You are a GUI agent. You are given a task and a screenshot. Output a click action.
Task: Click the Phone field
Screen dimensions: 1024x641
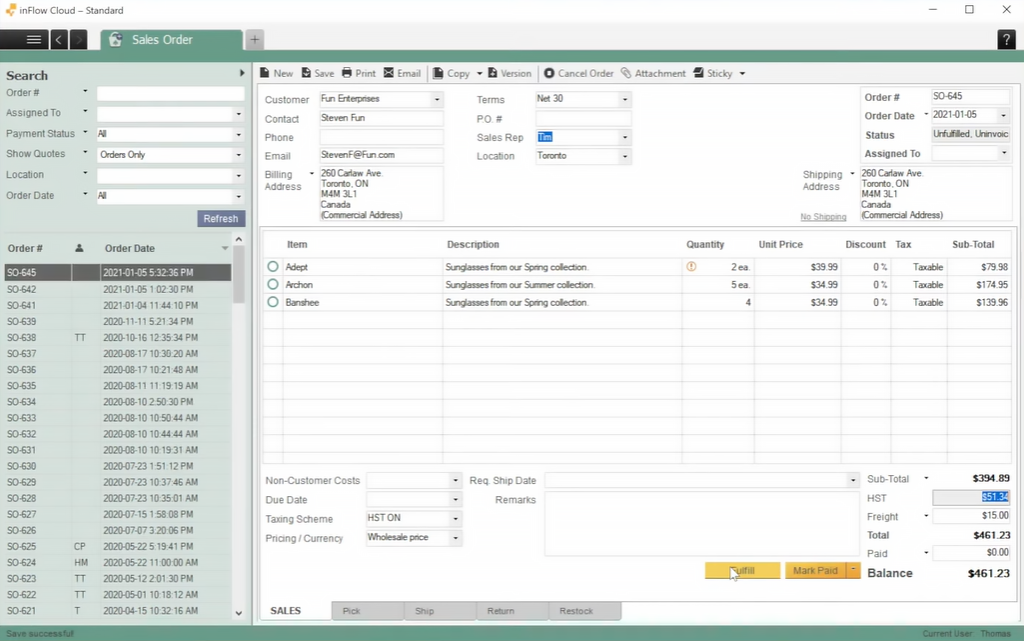point(381,137)
